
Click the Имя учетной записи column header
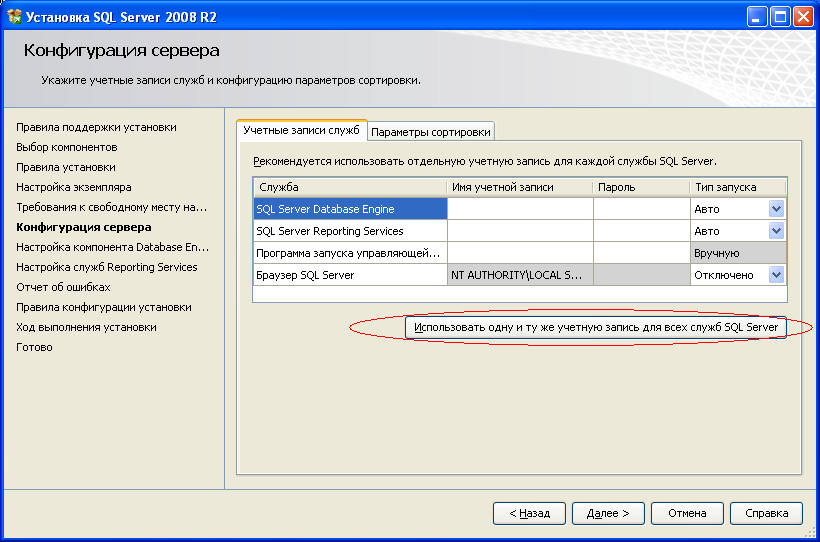[x=519, y=187]
